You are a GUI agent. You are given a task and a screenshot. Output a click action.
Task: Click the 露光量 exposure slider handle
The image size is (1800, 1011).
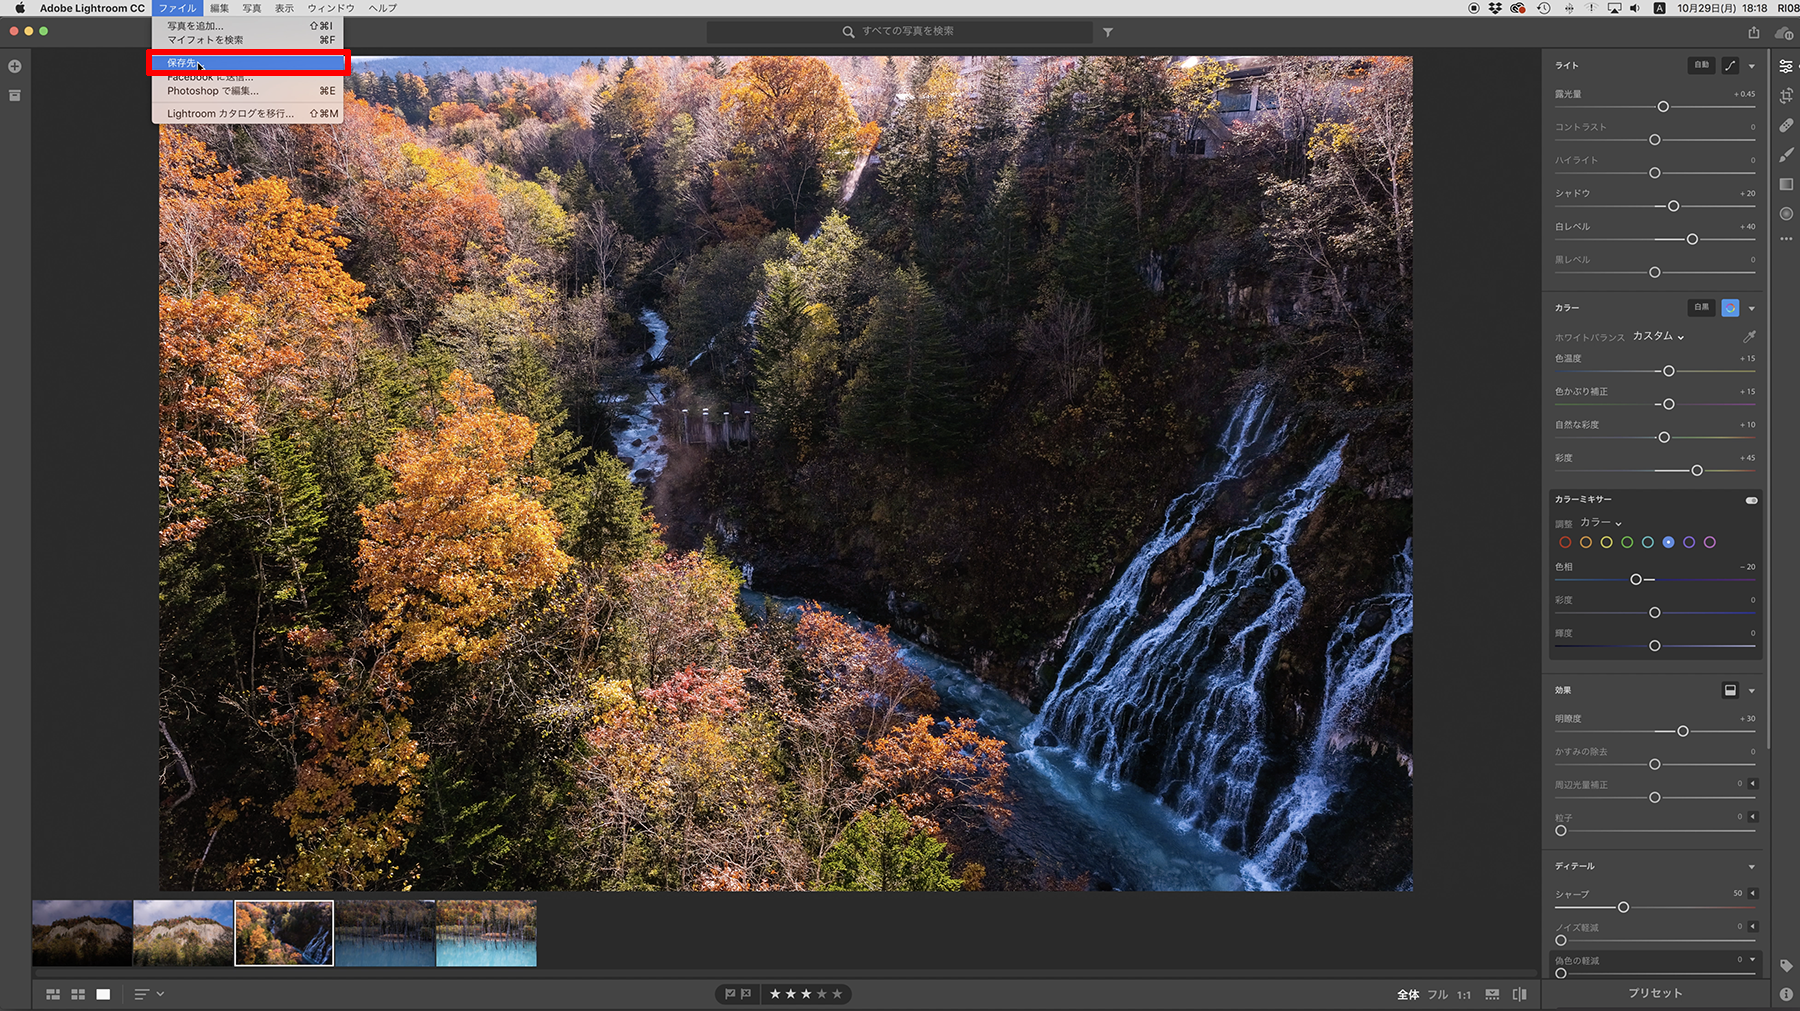[x=1663, y=107]
